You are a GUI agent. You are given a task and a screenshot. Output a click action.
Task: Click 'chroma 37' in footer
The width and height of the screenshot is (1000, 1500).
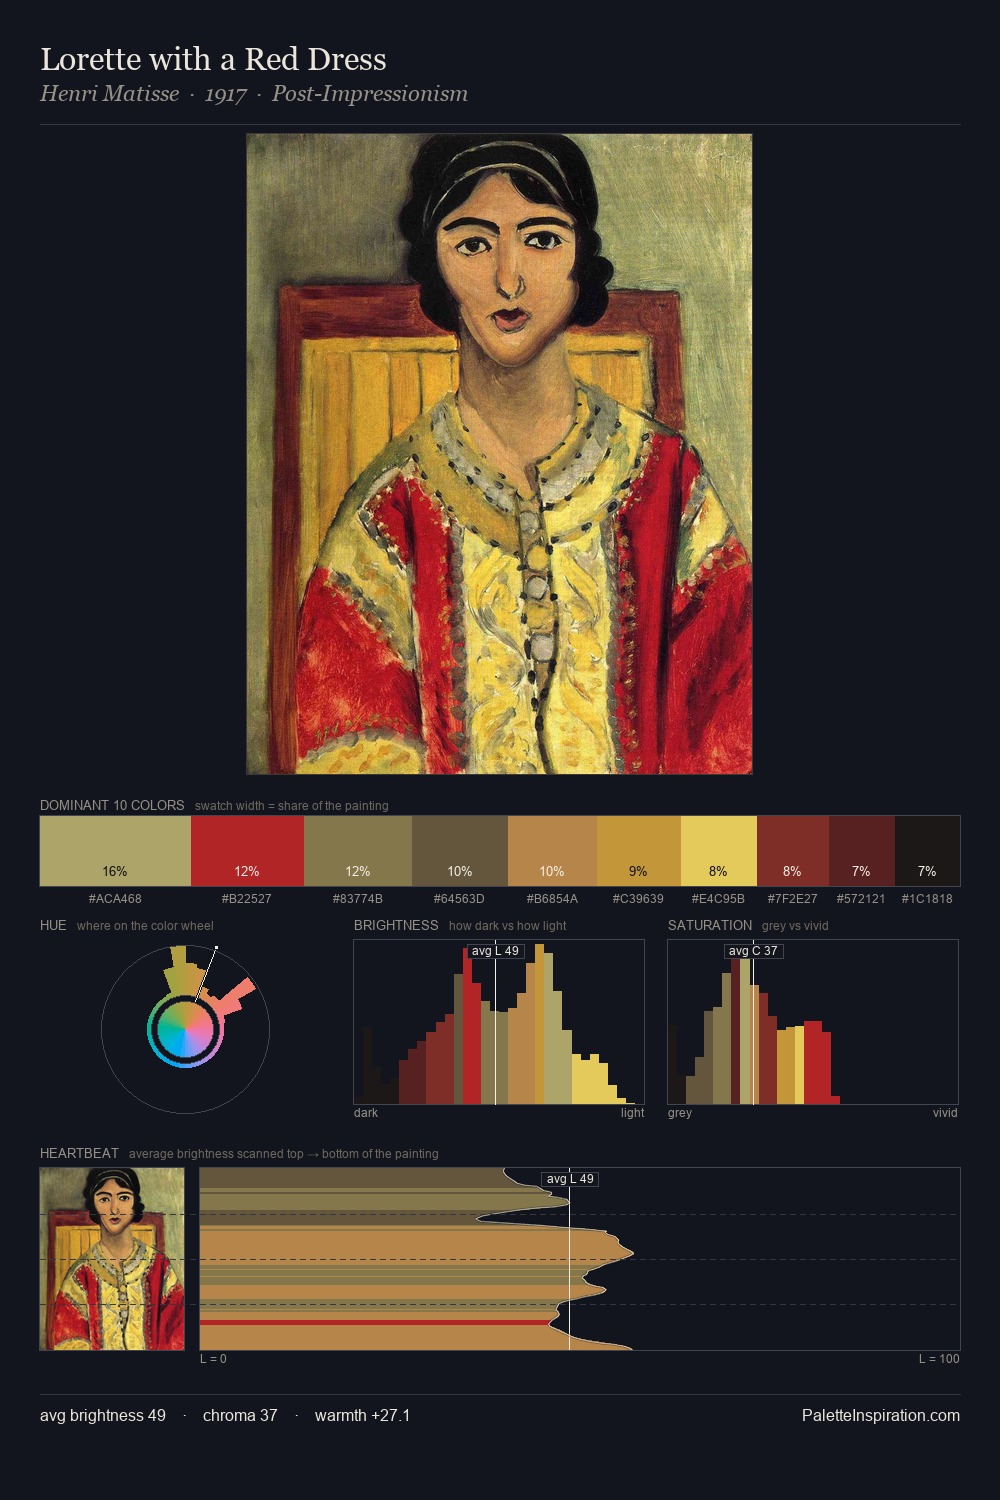tap(240, 1416)
